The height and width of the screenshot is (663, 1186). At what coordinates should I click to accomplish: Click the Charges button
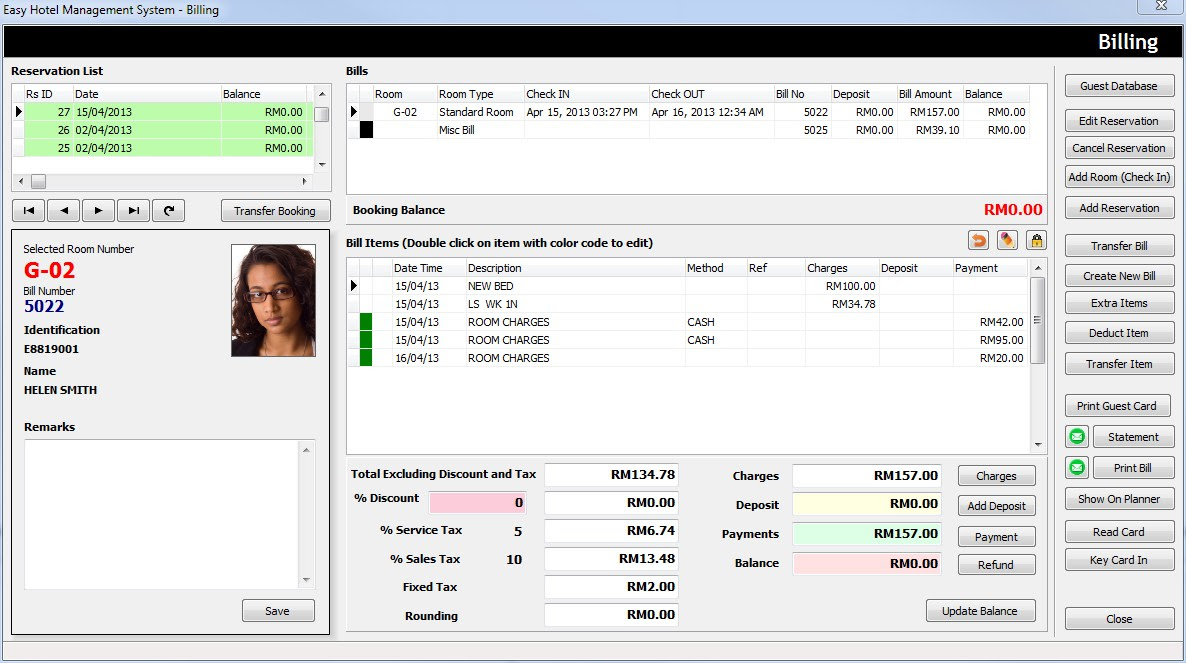coord(996,476)
